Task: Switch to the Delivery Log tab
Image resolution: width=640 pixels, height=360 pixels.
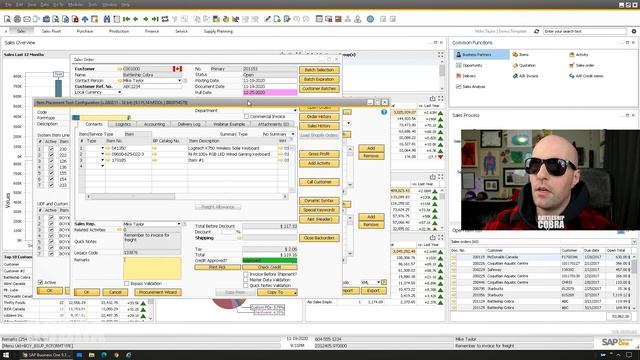Action: coord(189,124)
